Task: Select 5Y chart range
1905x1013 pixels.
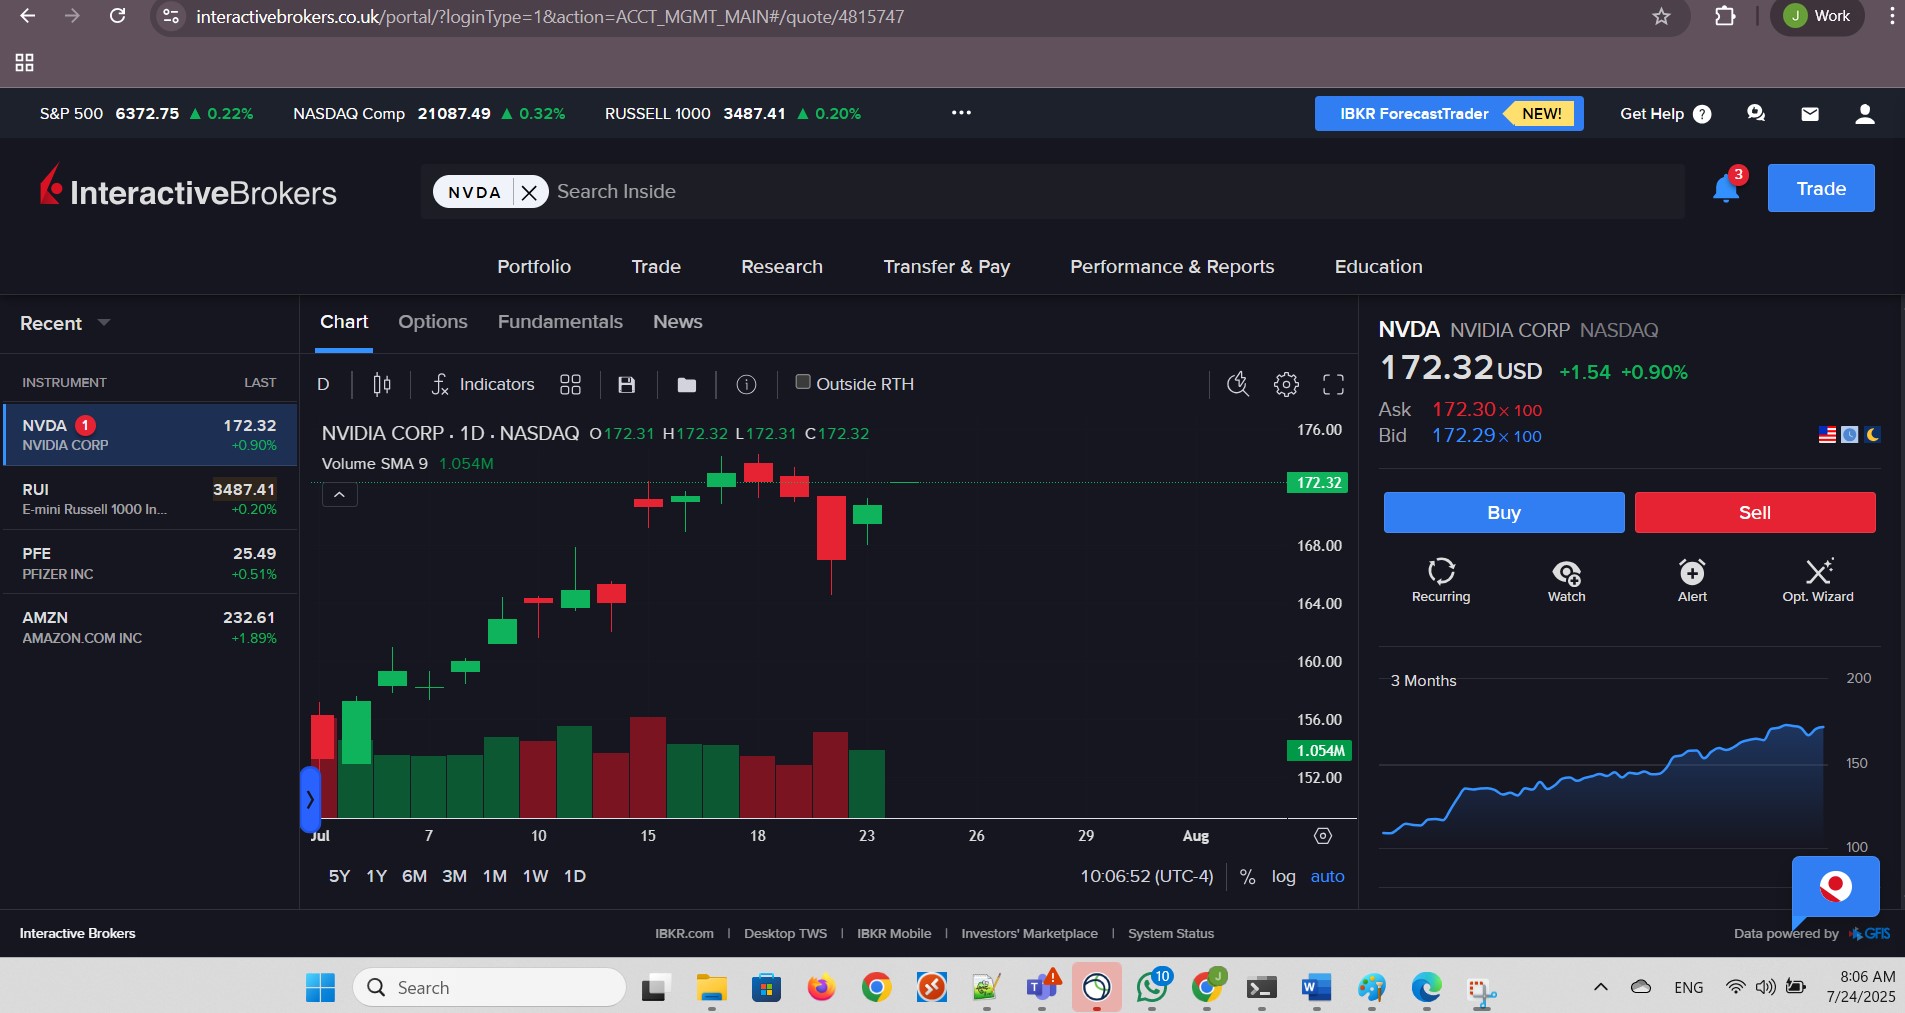Action: pyautogui.click(x=339, y=877)
